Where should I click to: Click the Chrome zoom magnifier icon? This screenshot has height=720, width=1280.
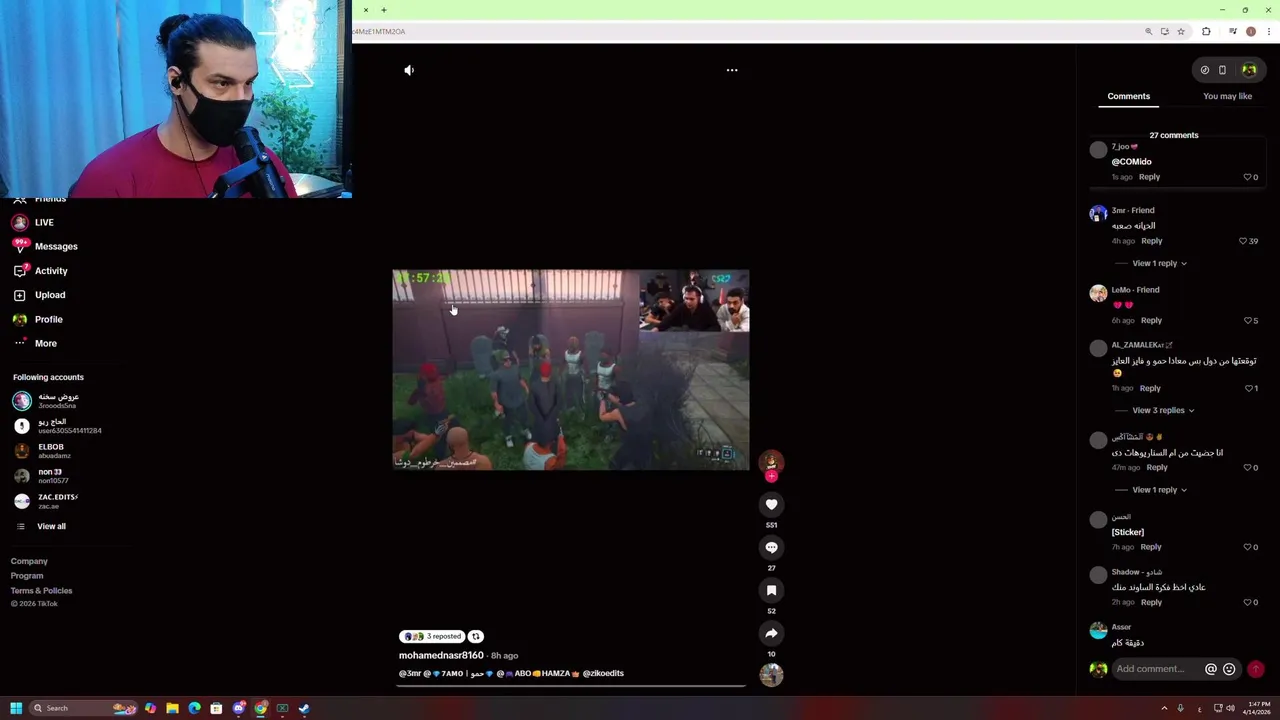[1149, 32]
